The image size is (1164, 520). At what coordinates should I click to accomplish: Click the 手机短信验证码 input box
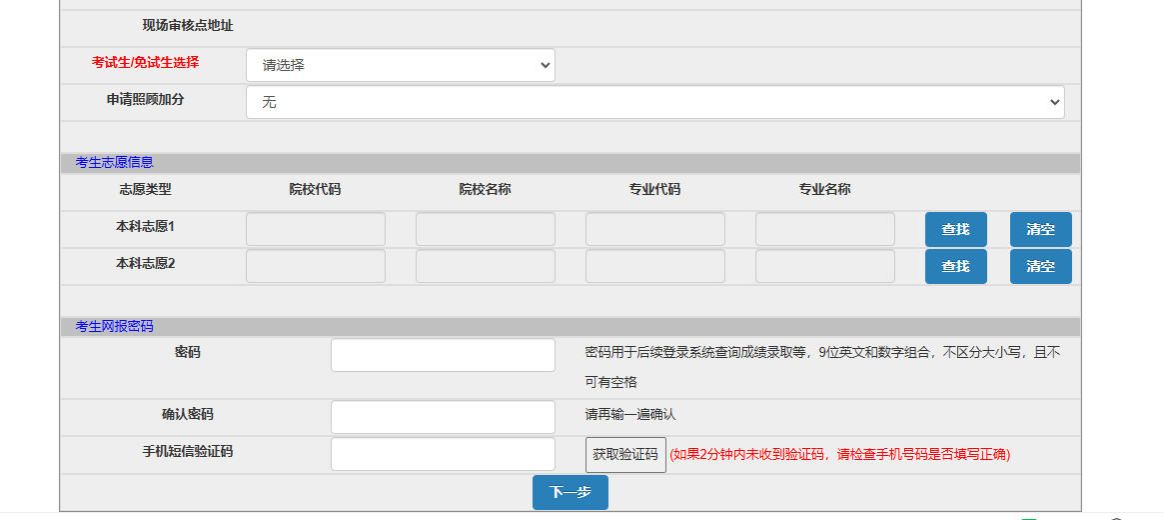[442, 454]
